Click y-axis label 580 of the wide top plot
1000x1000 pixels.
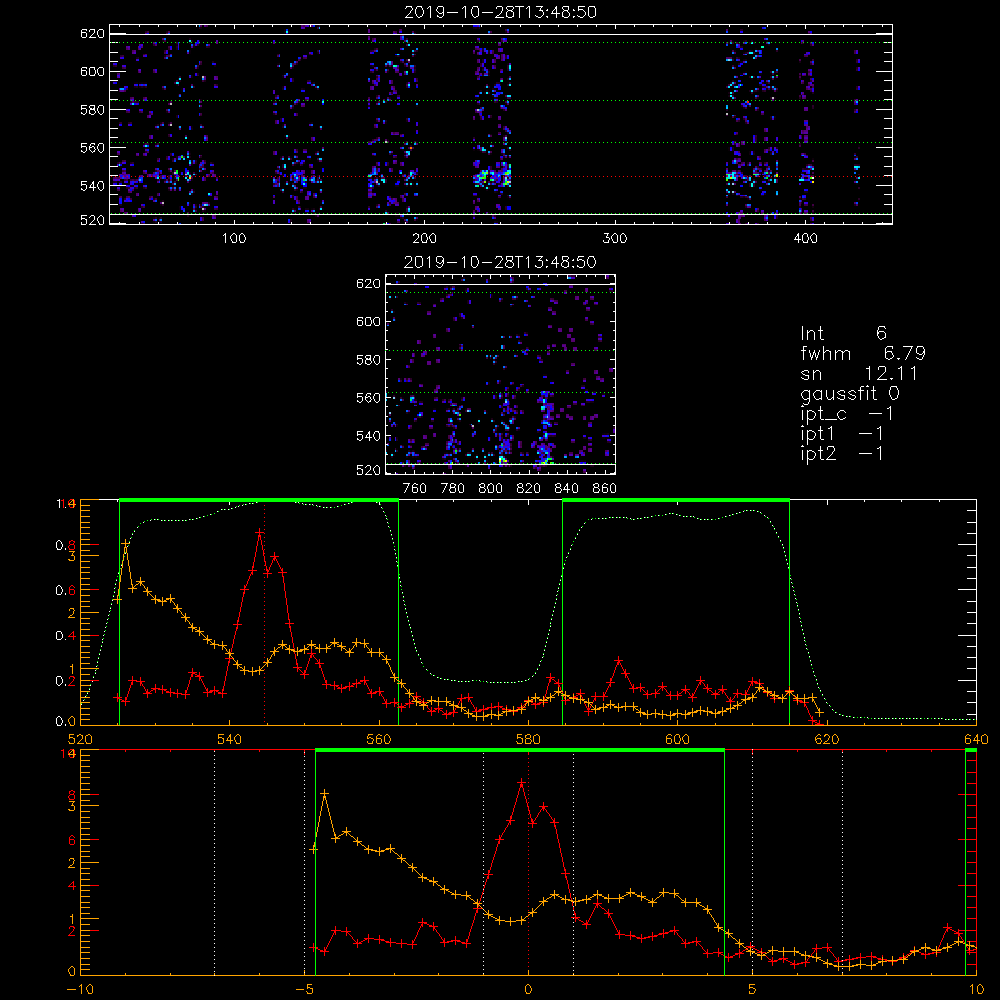(92, 110)
